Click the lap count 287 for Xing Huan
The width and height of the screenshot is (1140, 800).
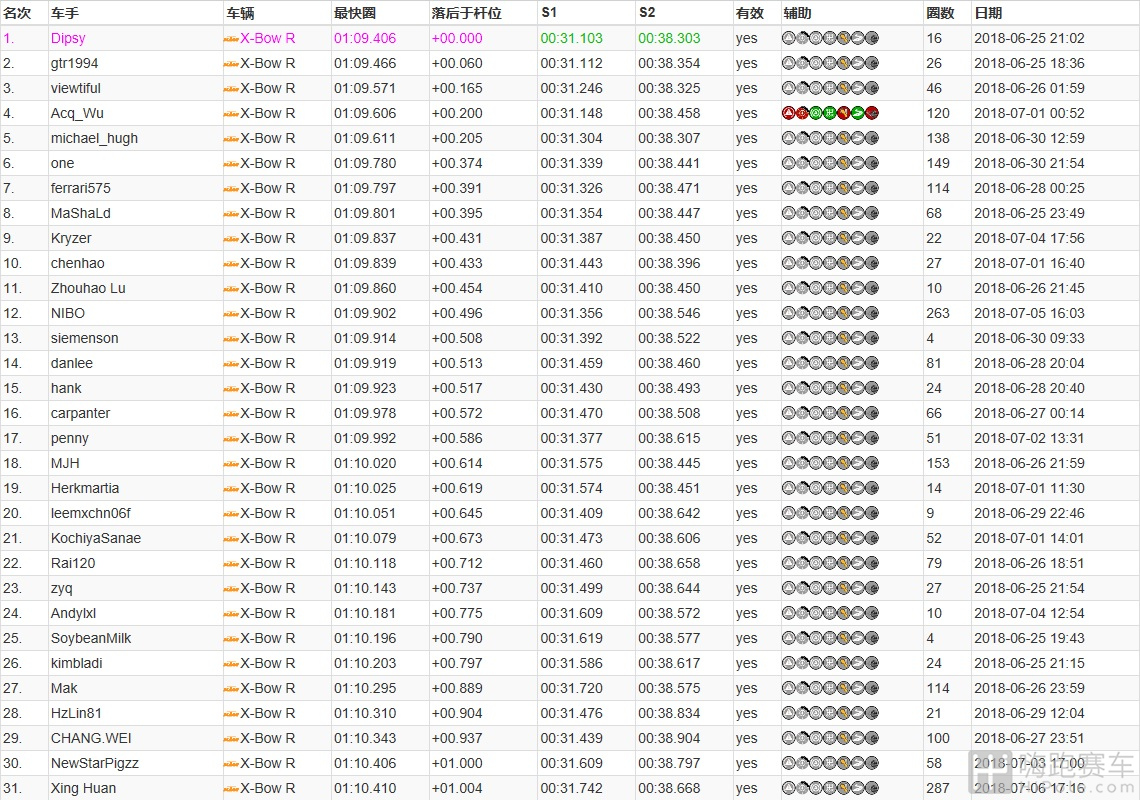click(938, 788)
